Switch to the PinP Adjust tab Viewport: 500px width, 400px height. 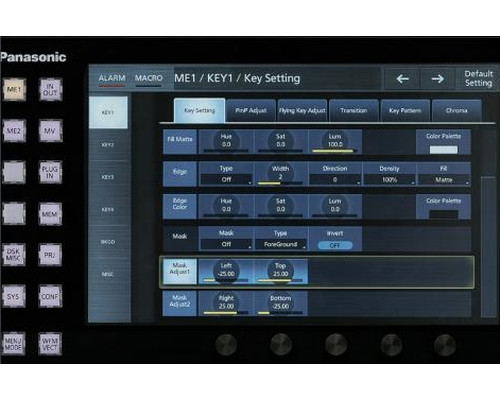[251, 110]
